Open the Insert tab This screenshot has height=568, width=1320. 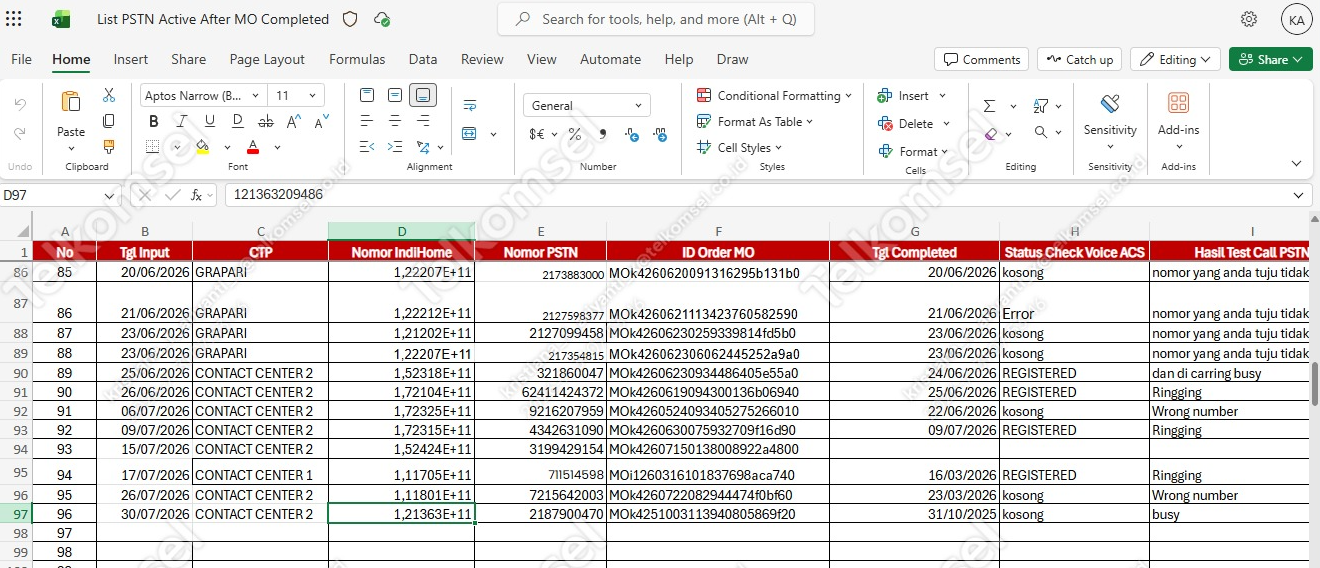coord(131,59)
